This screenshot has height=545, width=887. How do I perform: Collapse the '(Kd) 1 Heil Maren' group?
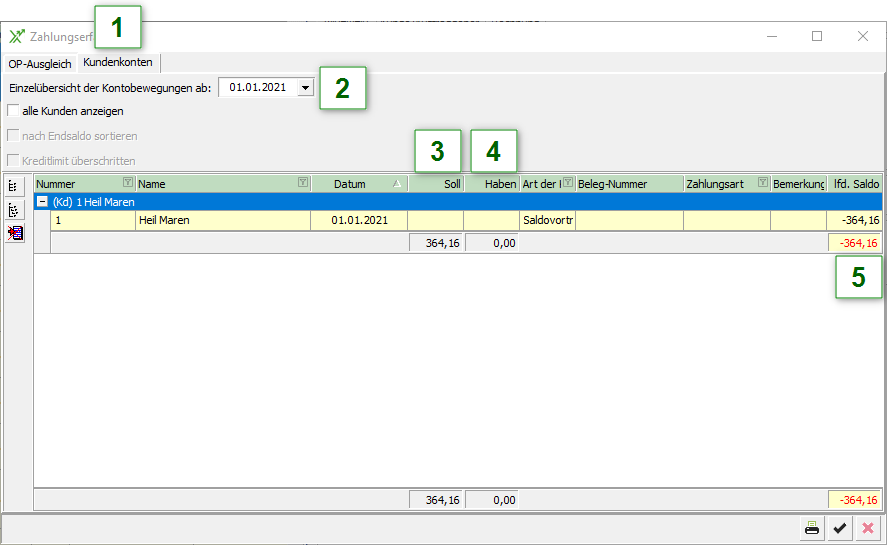point(42,202)
